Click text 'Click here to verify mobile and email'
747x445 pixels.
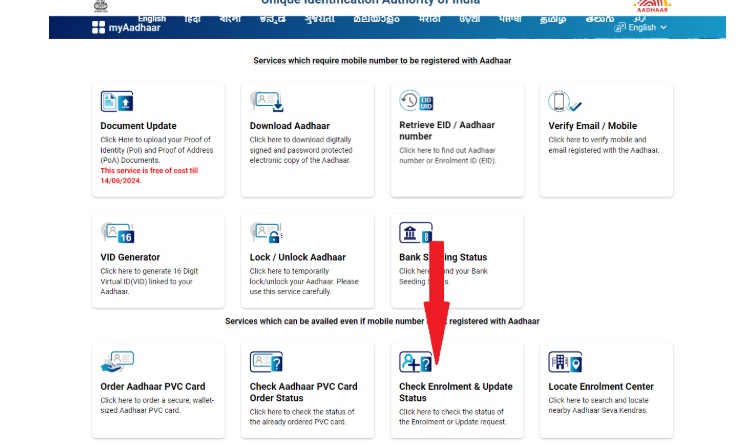pos(604,145)
